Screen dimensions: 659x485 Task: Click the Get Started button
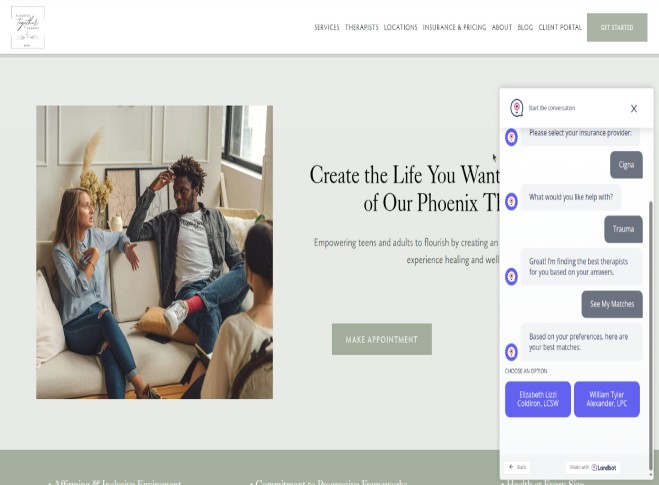(x=617, y=27)
